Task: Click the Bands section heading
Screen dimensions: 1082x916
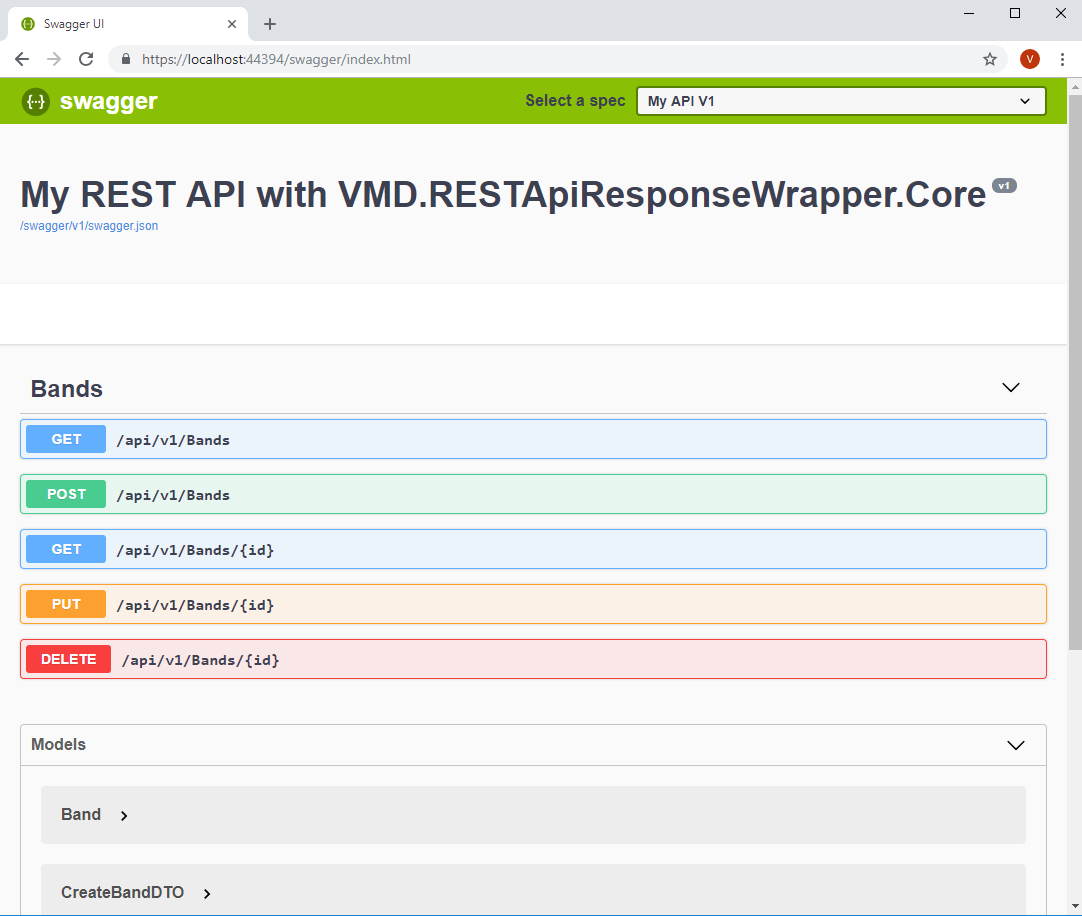Action: click(66, 389)
